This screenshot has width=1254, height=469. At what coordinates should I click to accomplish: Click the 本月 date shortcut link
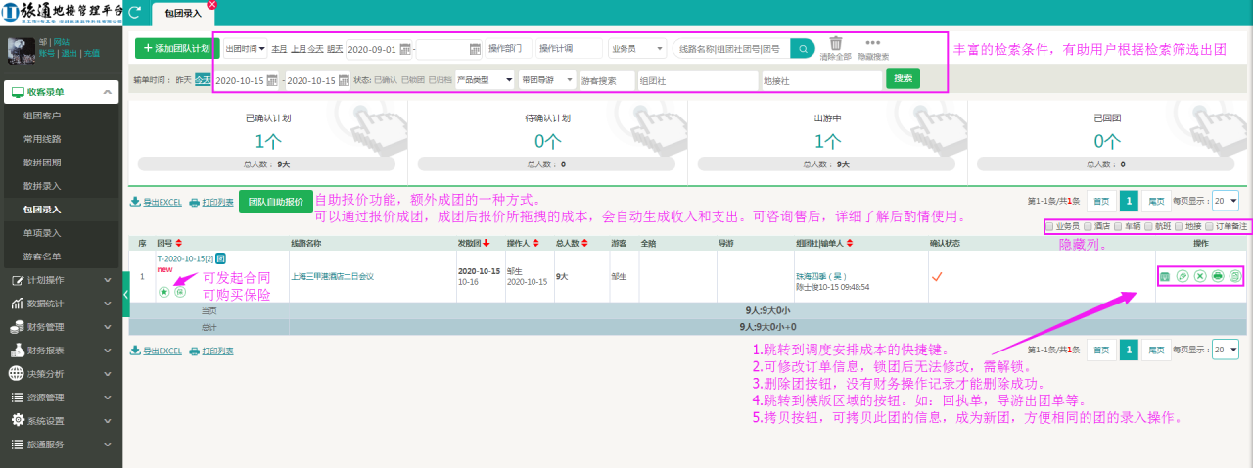click(280, 48)
